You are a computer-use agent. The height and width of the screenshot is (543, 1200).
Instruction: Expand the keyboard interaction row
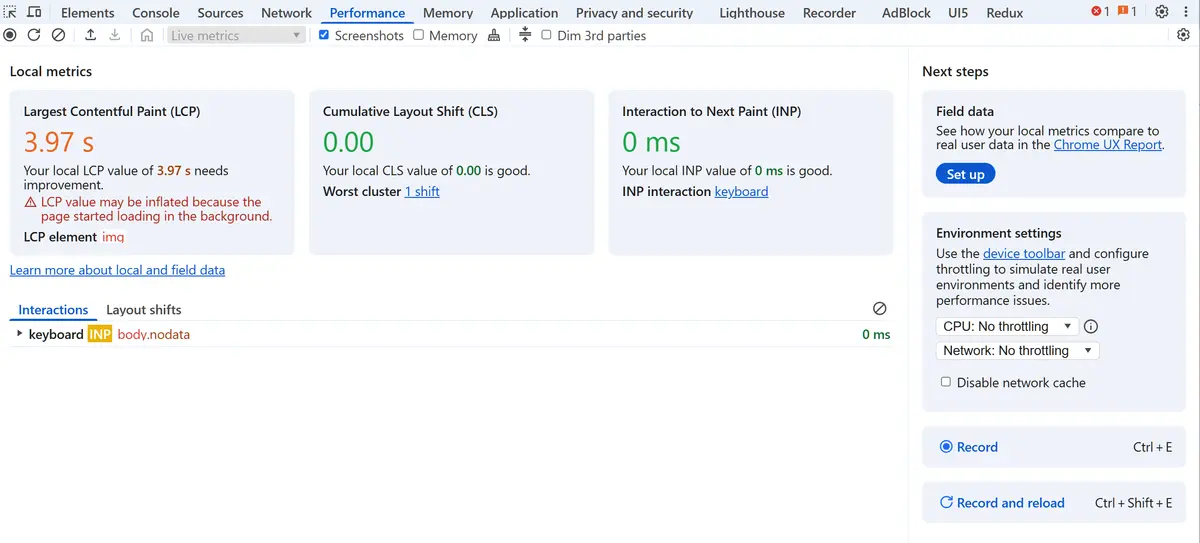pos(20,334)
